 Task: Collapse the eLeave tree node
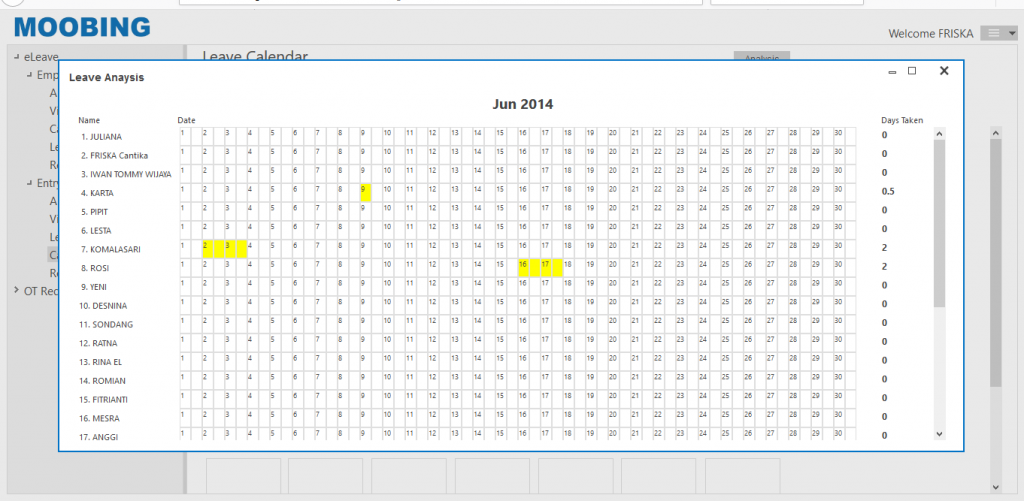click(16, 57)
